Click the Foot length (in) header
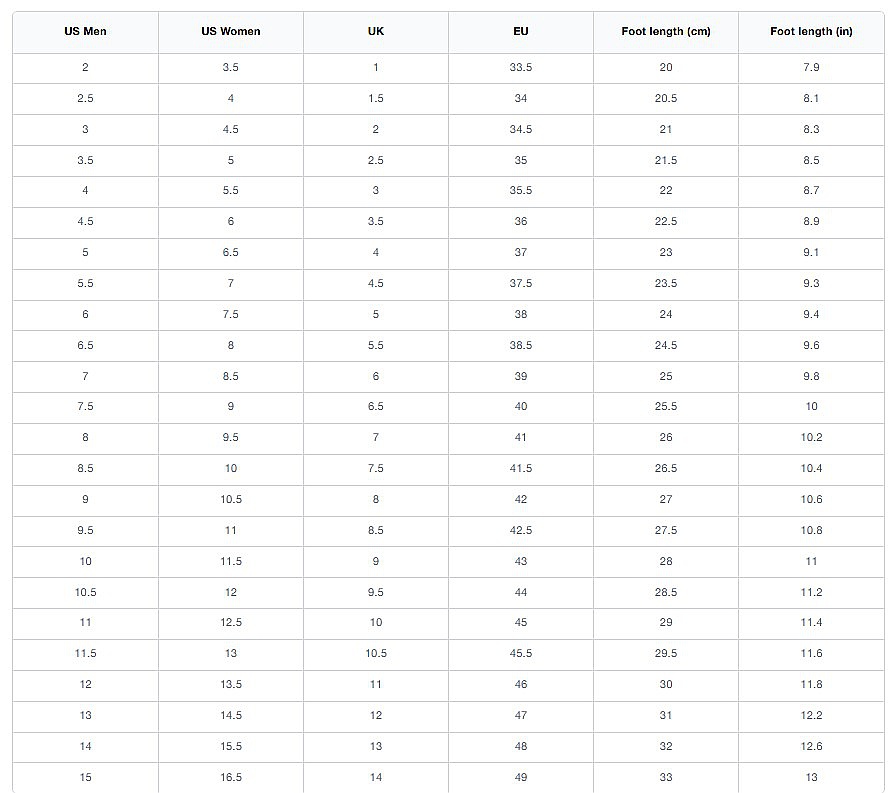 coord(811,31)
